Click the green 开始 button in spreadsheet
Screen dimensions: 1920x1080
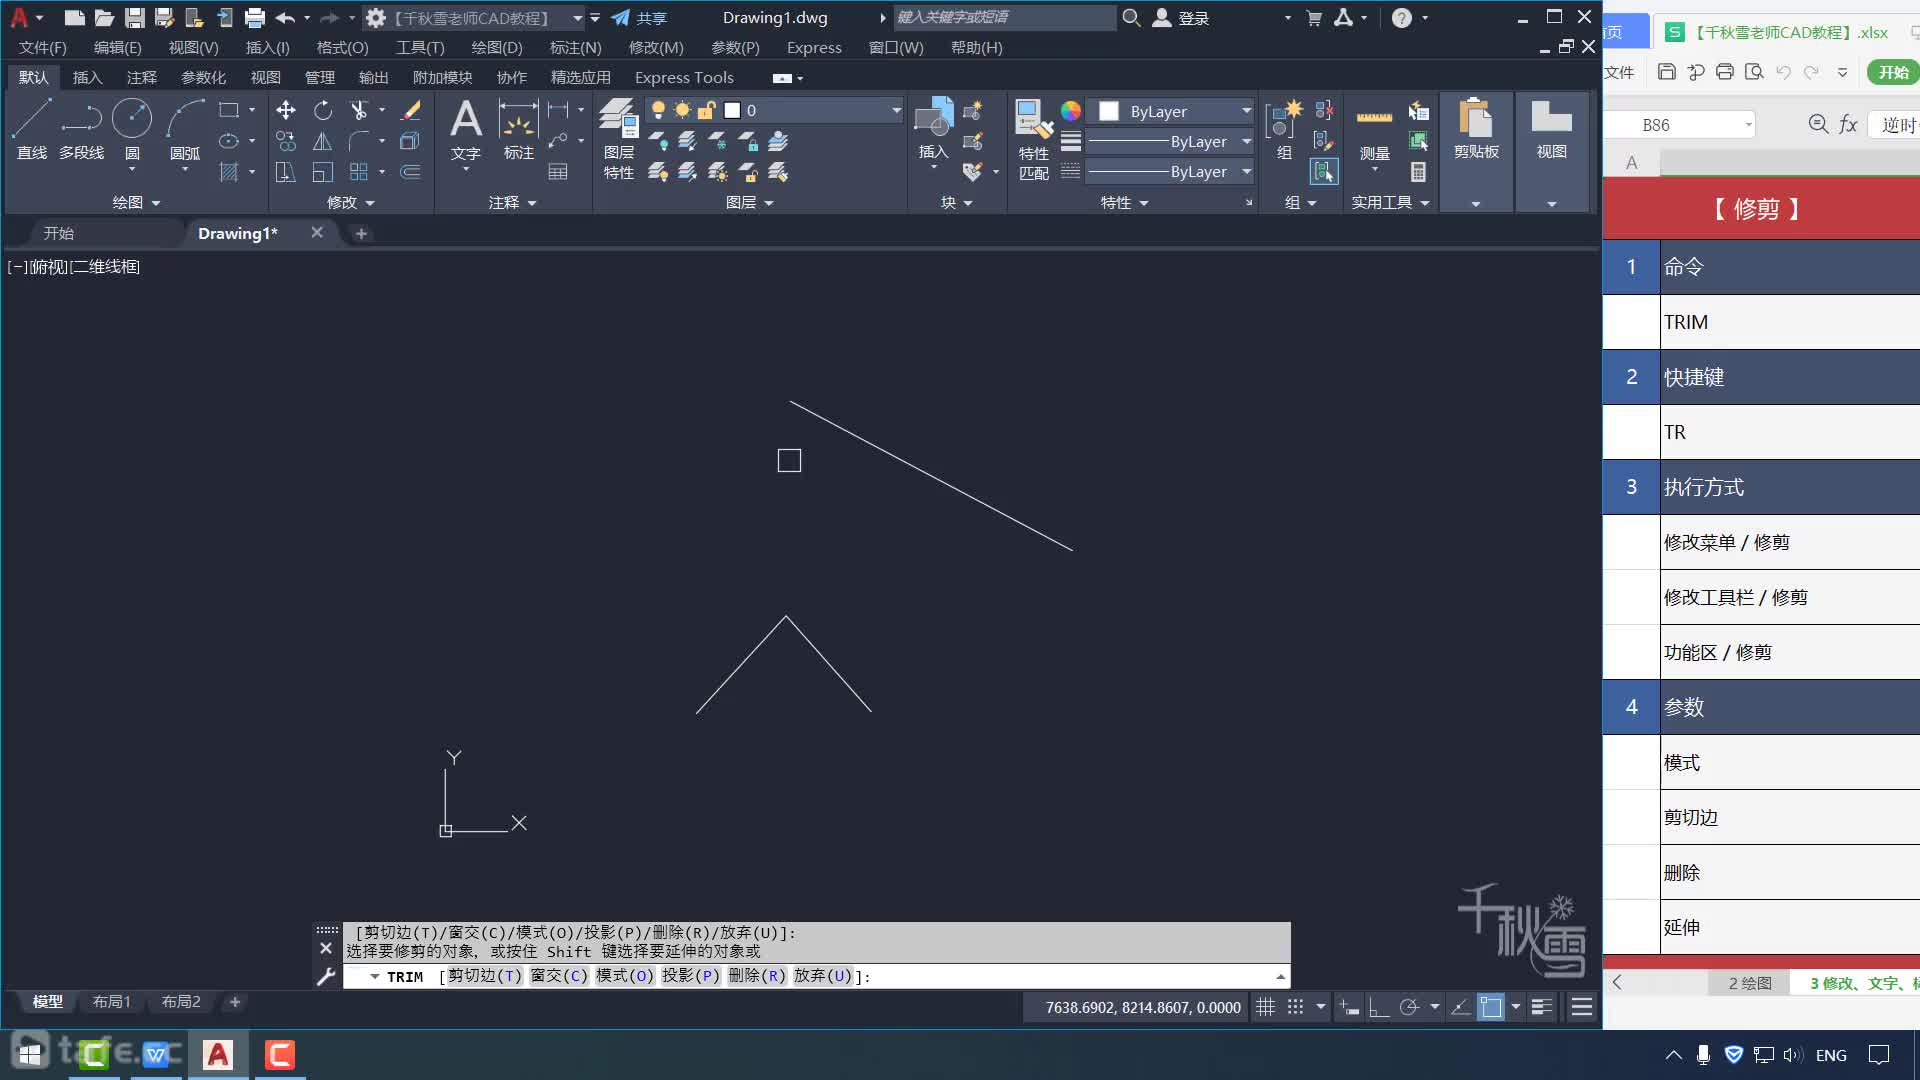click(x=1893, y=72)
